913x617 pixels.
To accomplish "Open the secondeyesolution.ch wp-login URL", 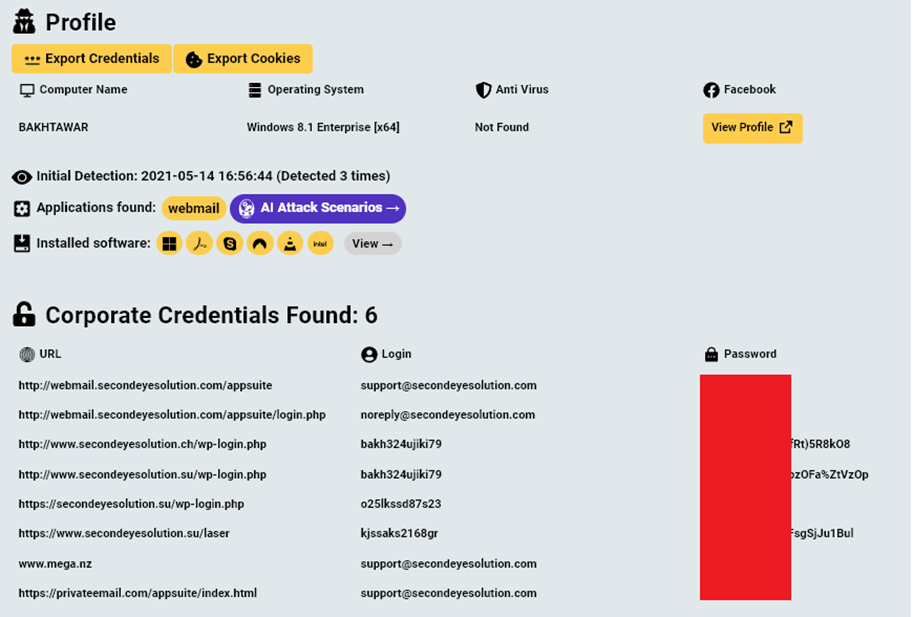I will pos(142,444).
